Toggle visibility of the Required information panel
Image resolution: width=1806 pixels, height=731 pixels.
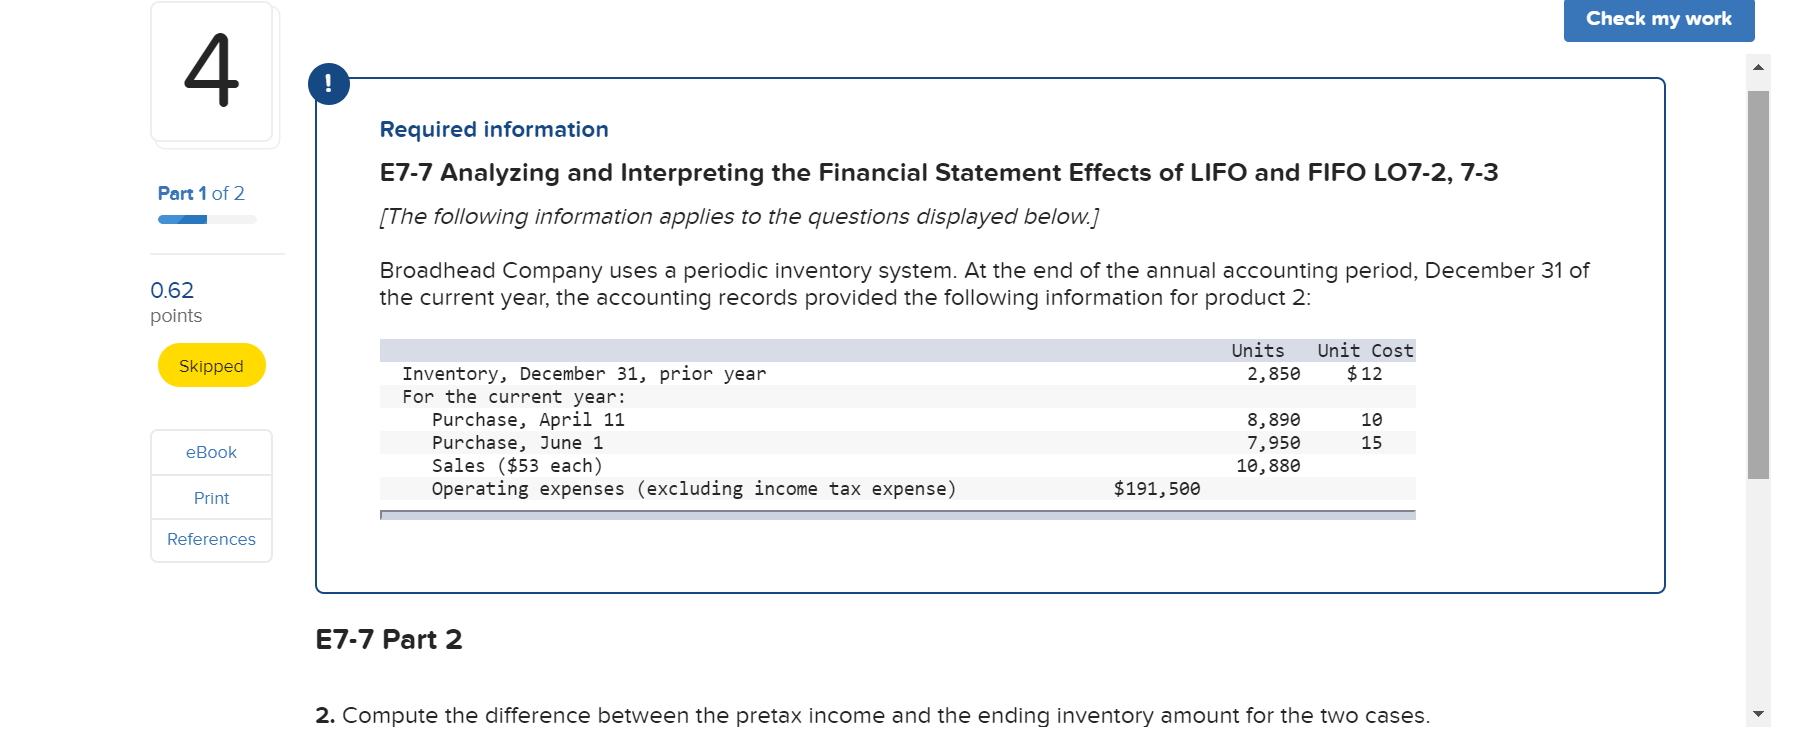(493, 129)
